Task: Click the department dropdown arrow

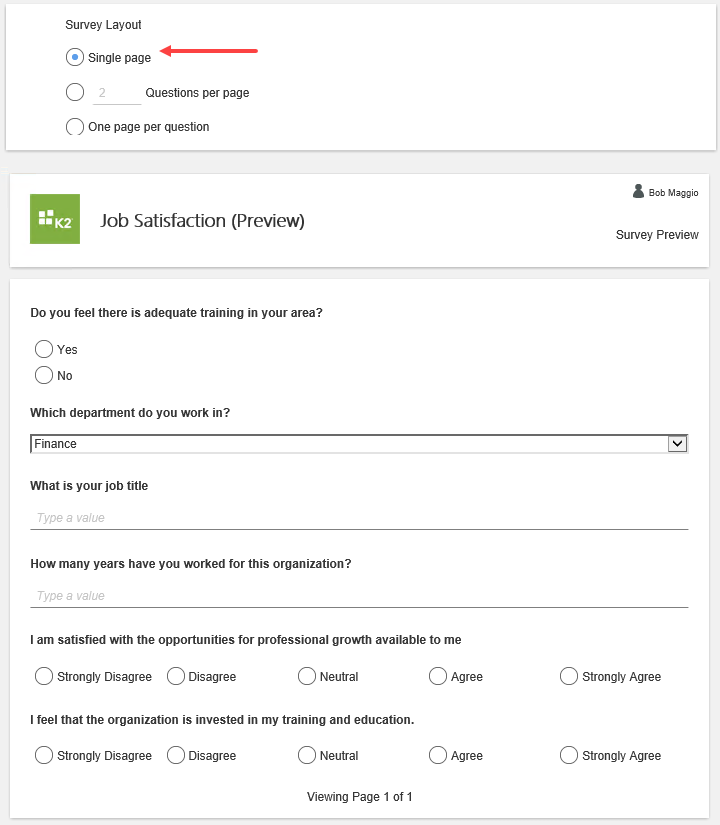Action: tap(677, 444)
